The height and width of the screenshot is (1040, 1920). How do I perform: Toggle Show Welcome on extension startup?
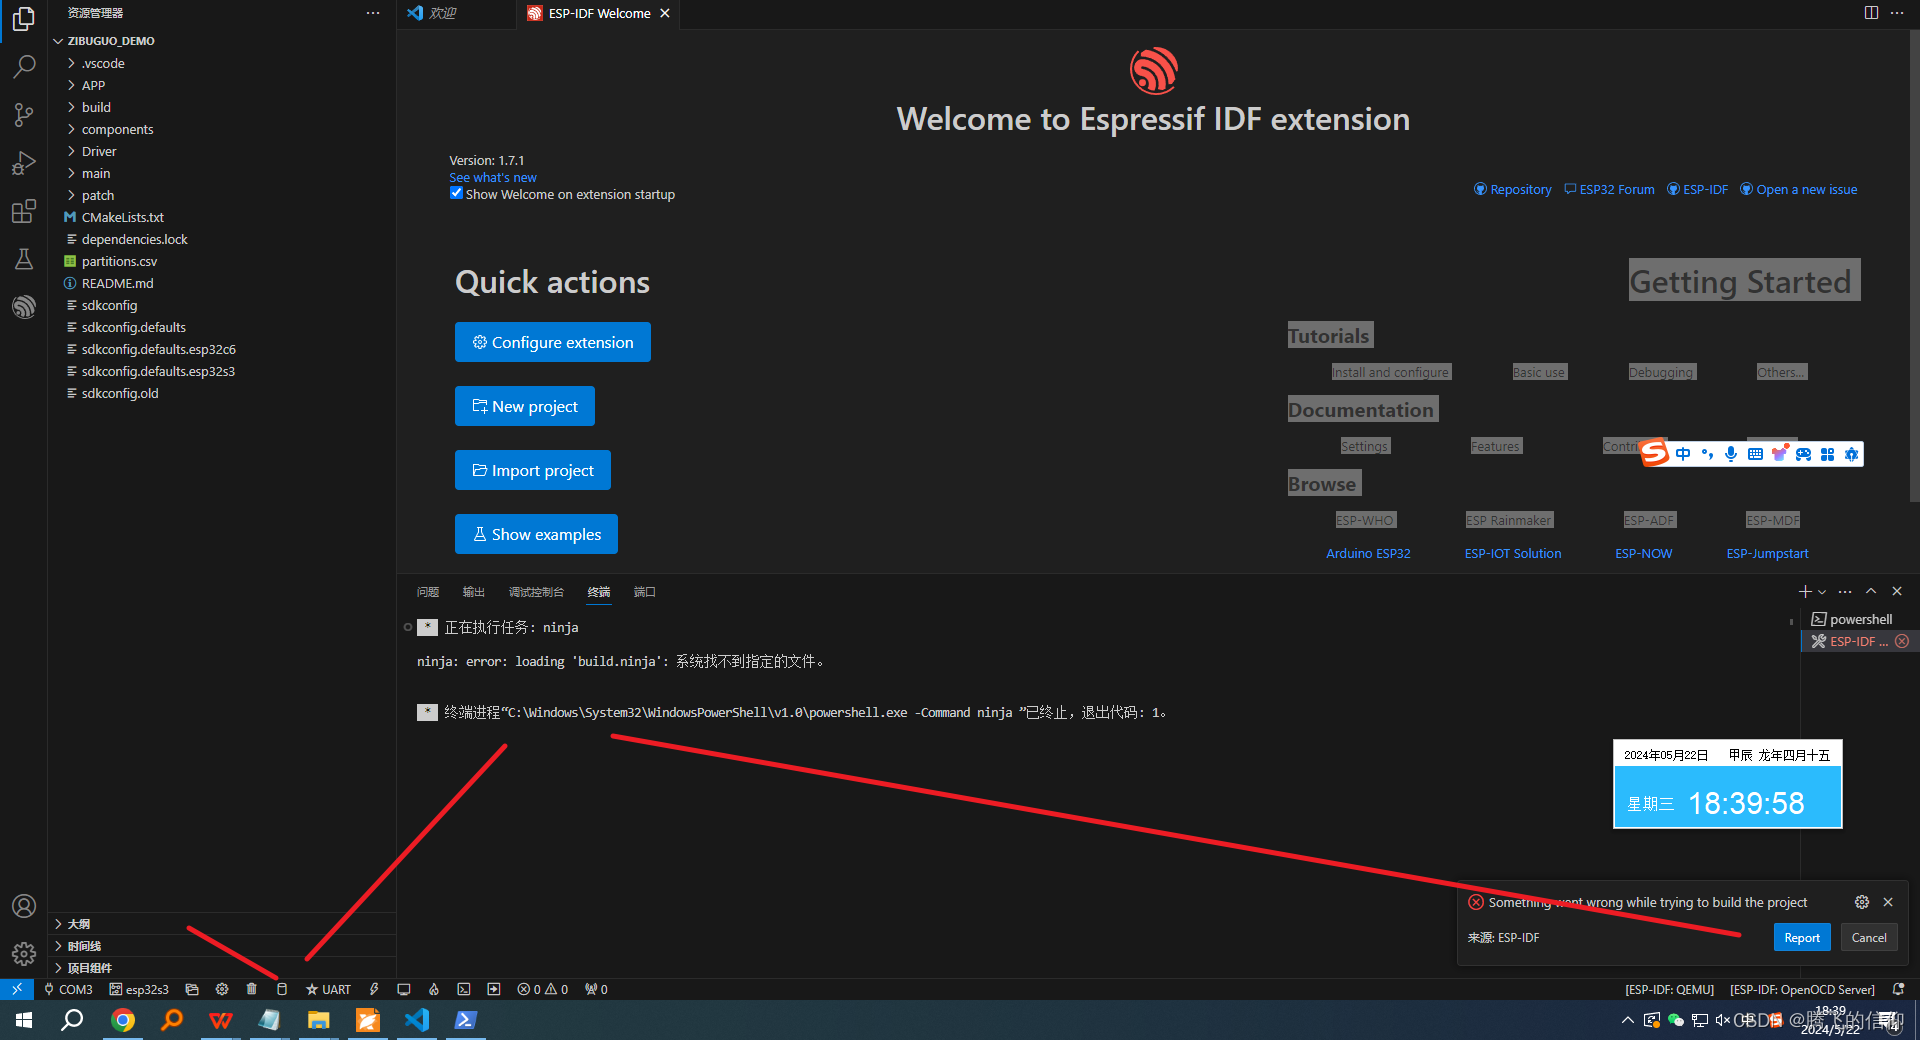tap(456, 193)
